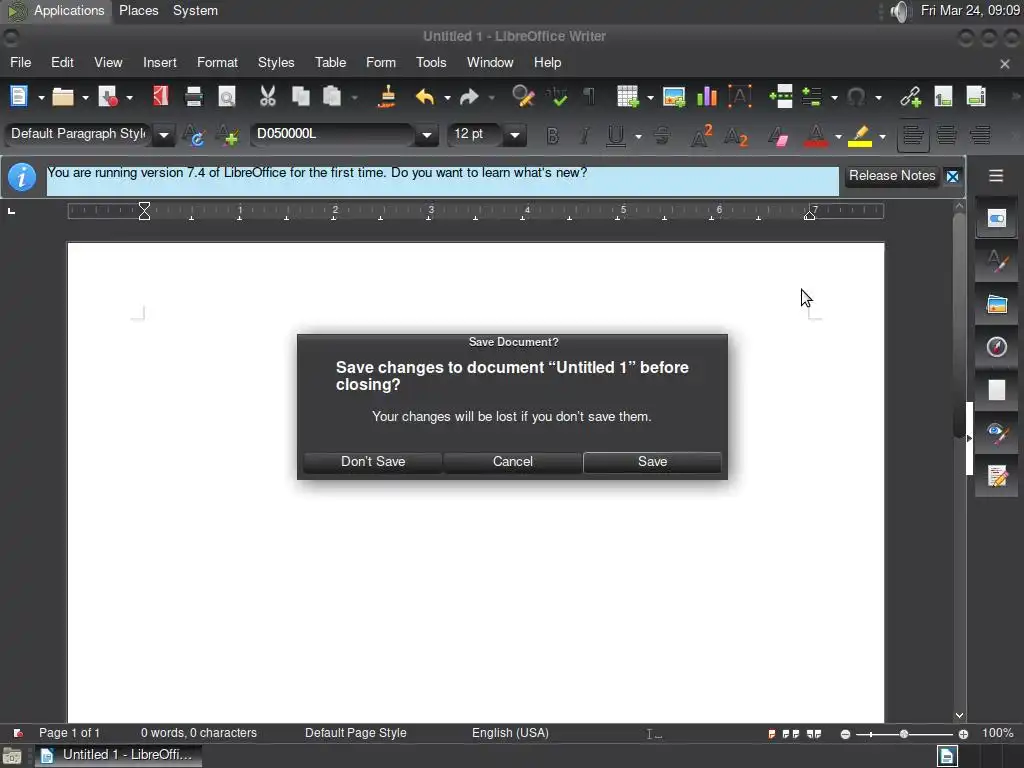Image resolution: width=1024 pixels, height=768 pixels.
Task: Open the New document dropdown arrow
Action: (x=41, y=98)
